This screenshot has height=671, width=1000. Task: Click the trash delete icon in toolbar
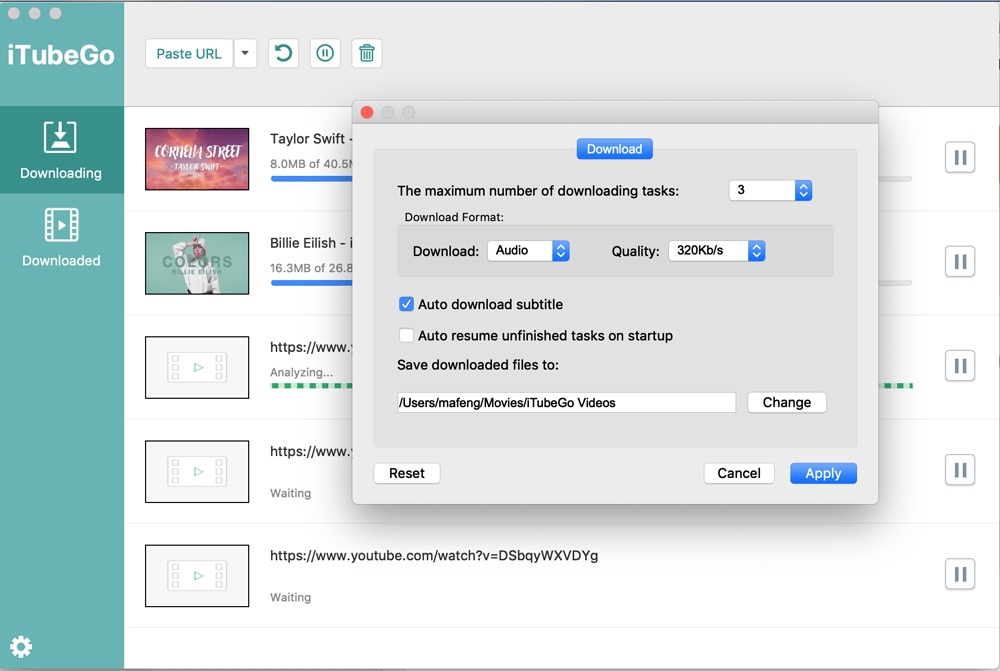[x=367, y=54]
